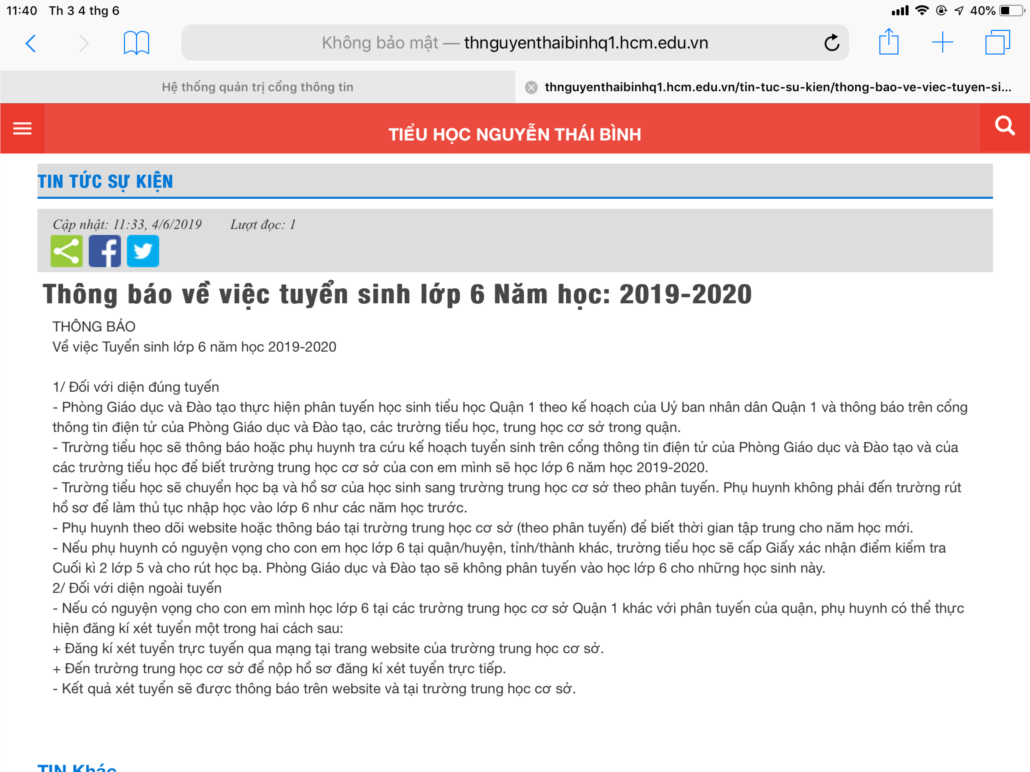This screenshot has width=1030, height=772.
Task: Close the current thong-bao-ve-viec-tuyen-sinh tab
Action: click(x=531, y=87)
